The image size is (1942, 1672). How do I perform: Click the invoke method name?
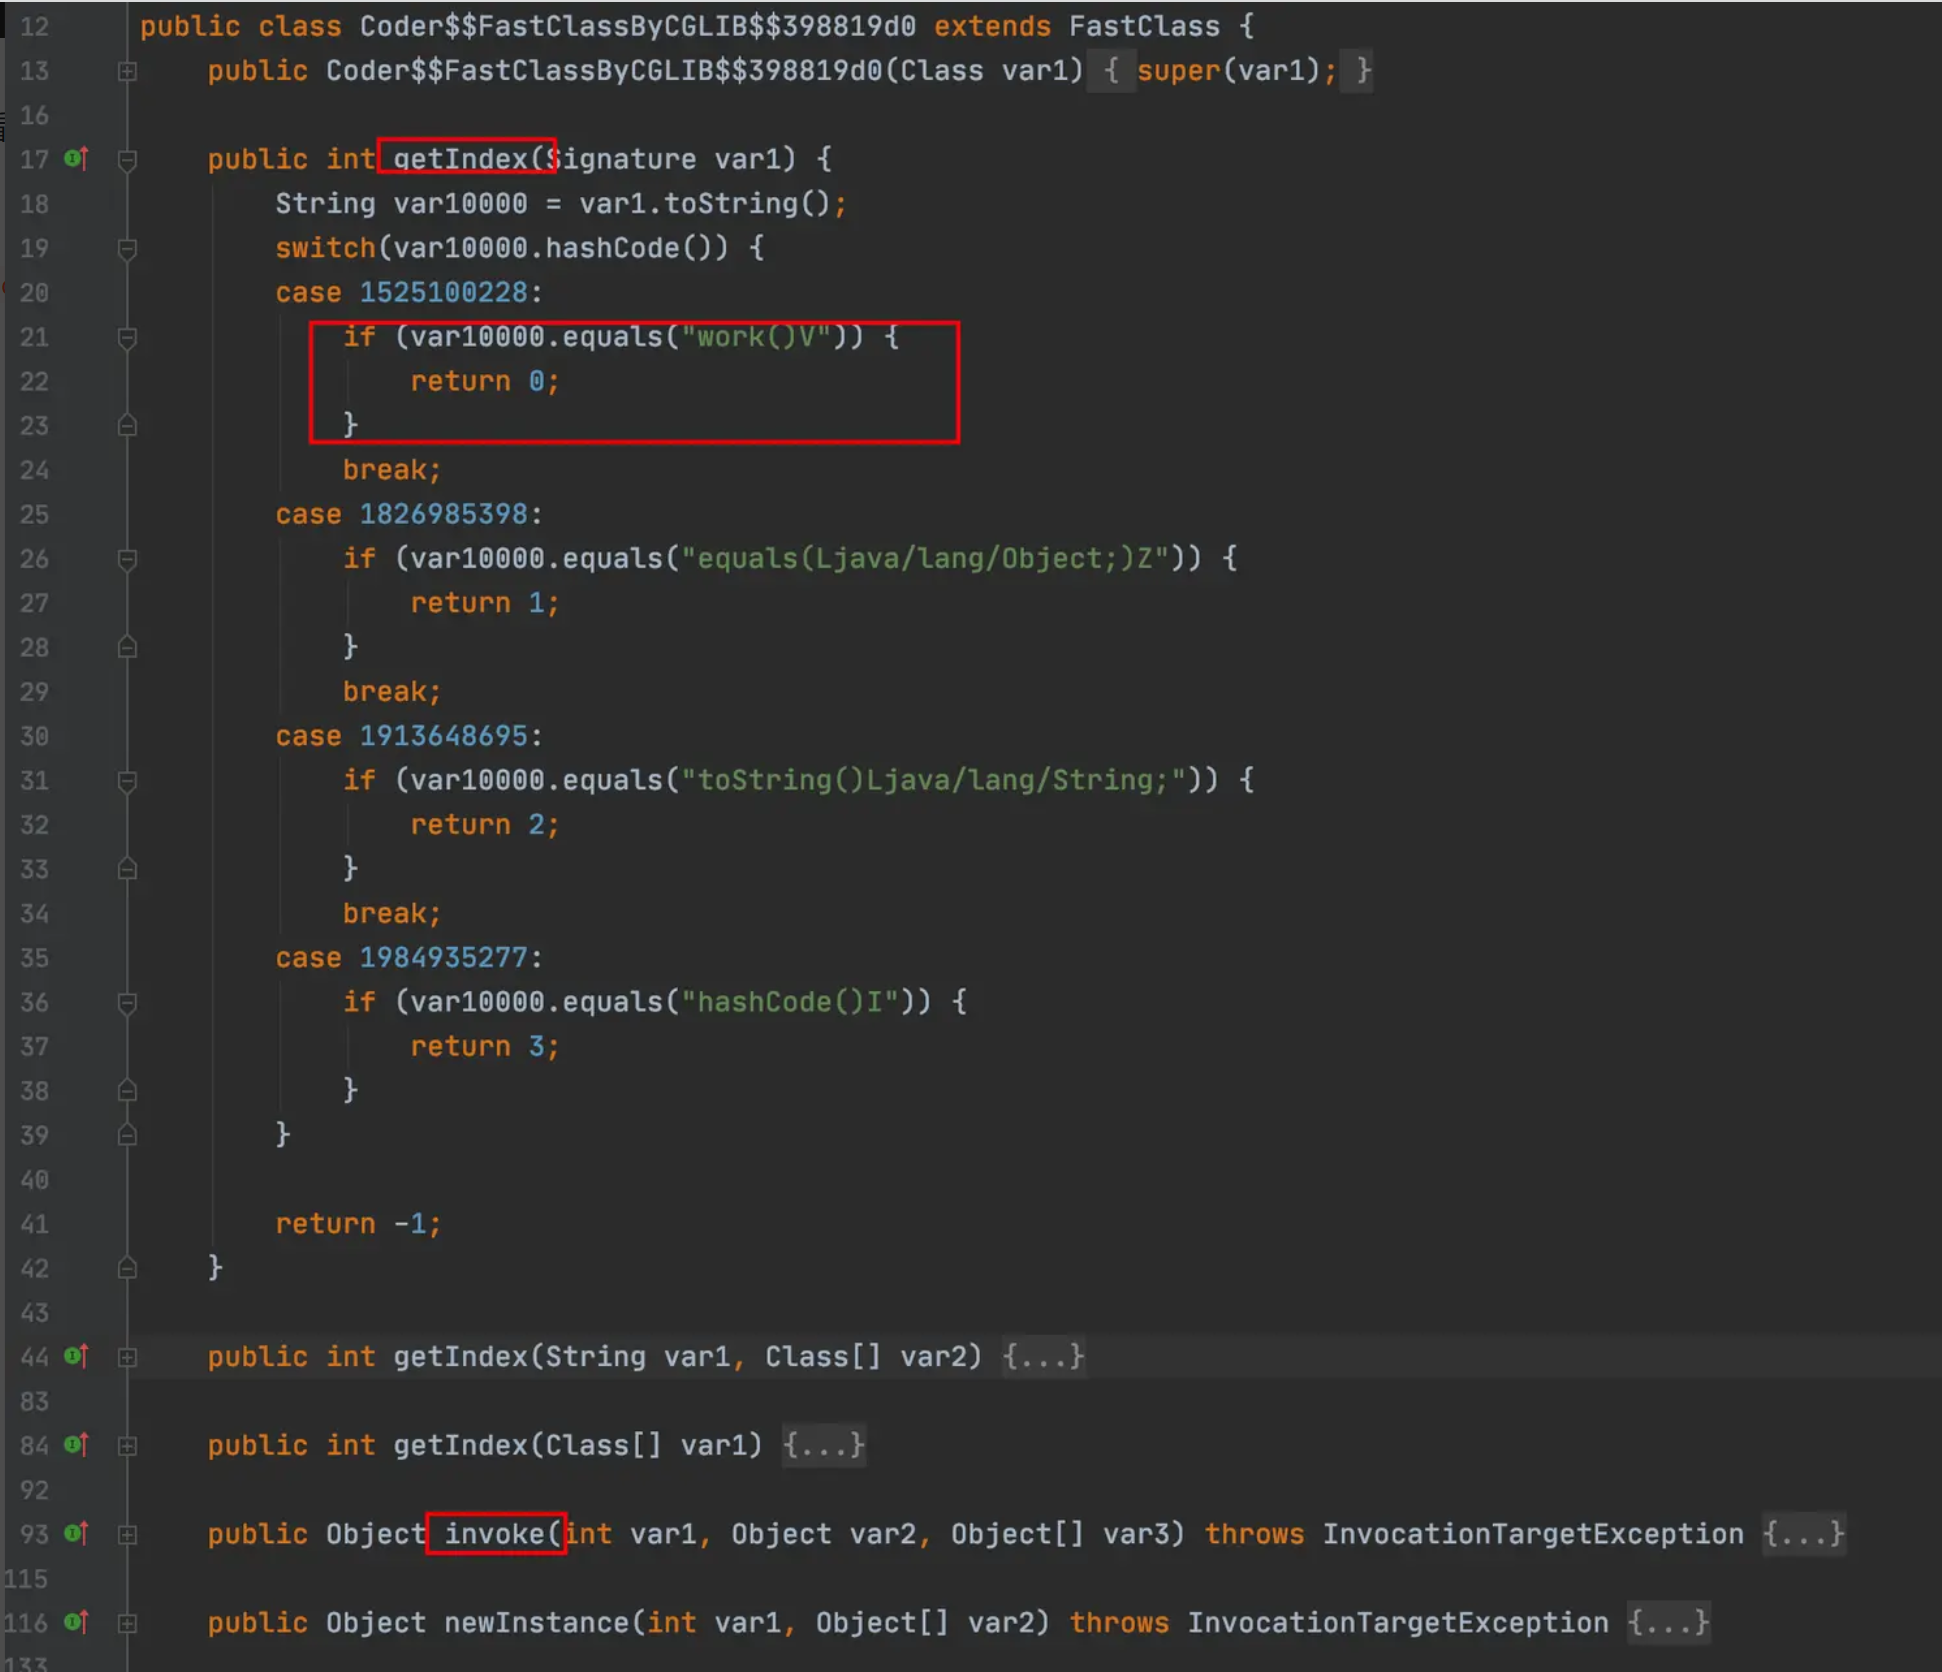pos(494,1533)
